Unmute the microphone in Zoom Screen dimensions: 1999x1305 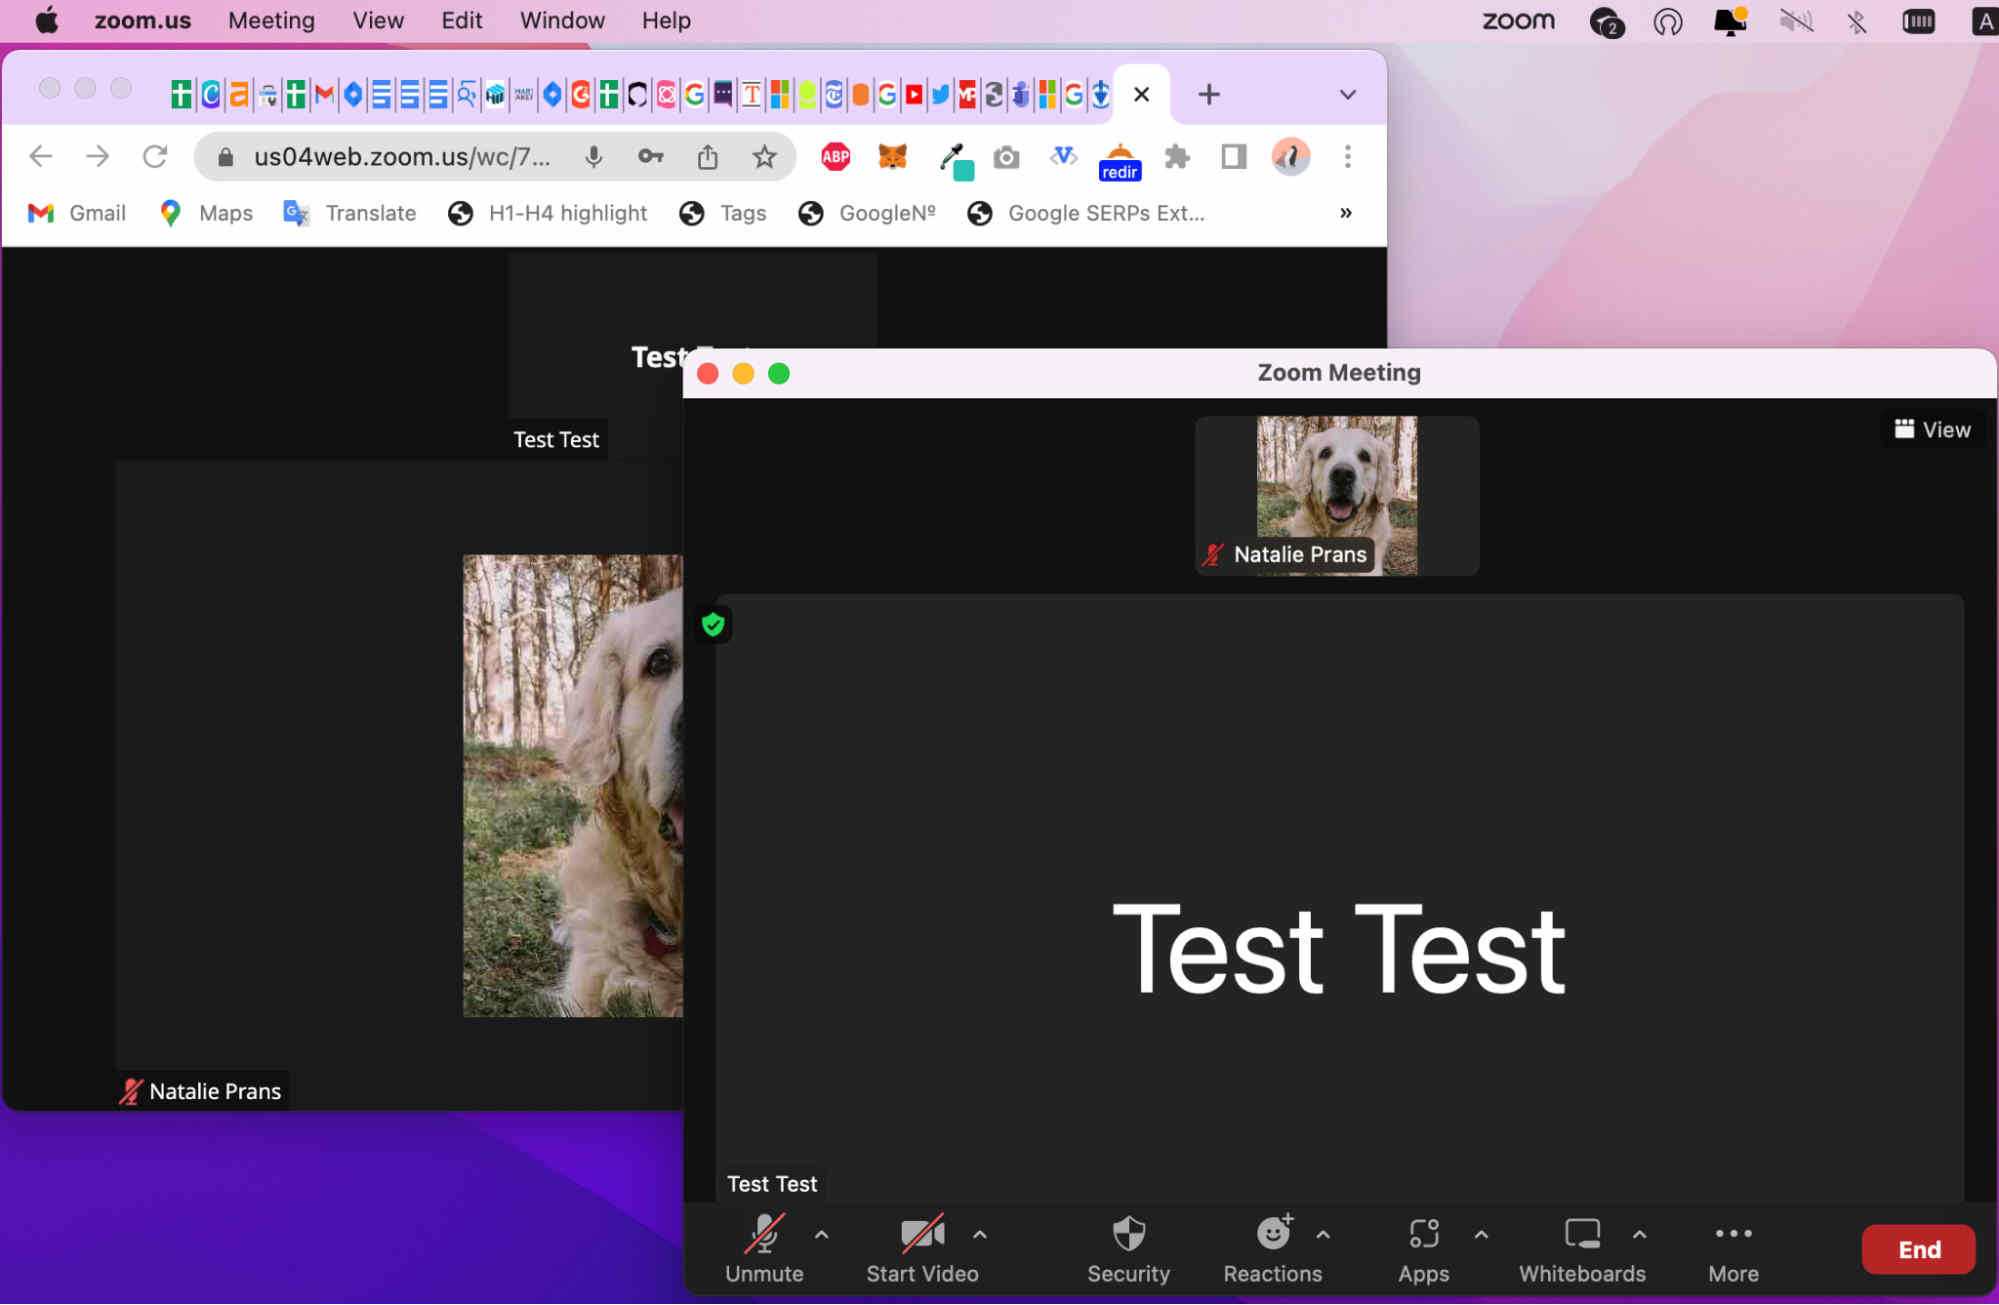pyautogui.click(x=764, y=1248)
